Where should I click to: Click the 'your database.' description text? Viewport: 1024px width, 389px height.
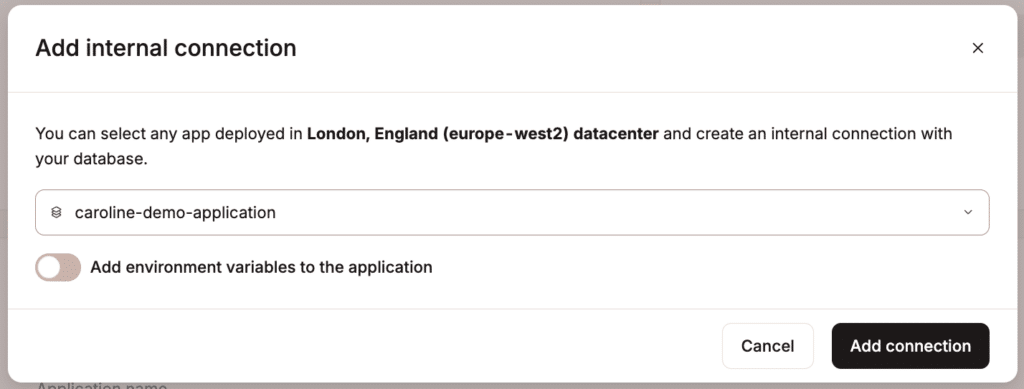(91, 159)
